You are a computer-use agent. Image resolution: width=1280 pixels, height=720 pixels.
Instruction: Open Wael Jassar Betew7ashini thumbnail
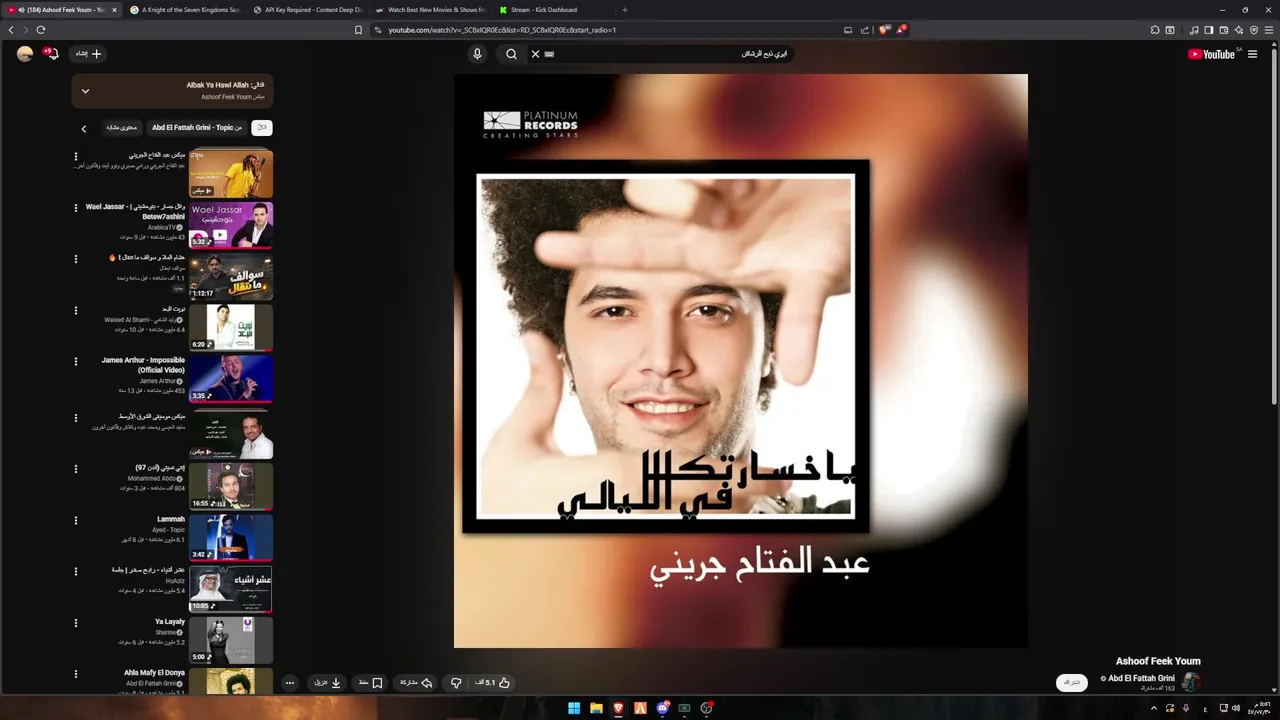tap(231, 225)
